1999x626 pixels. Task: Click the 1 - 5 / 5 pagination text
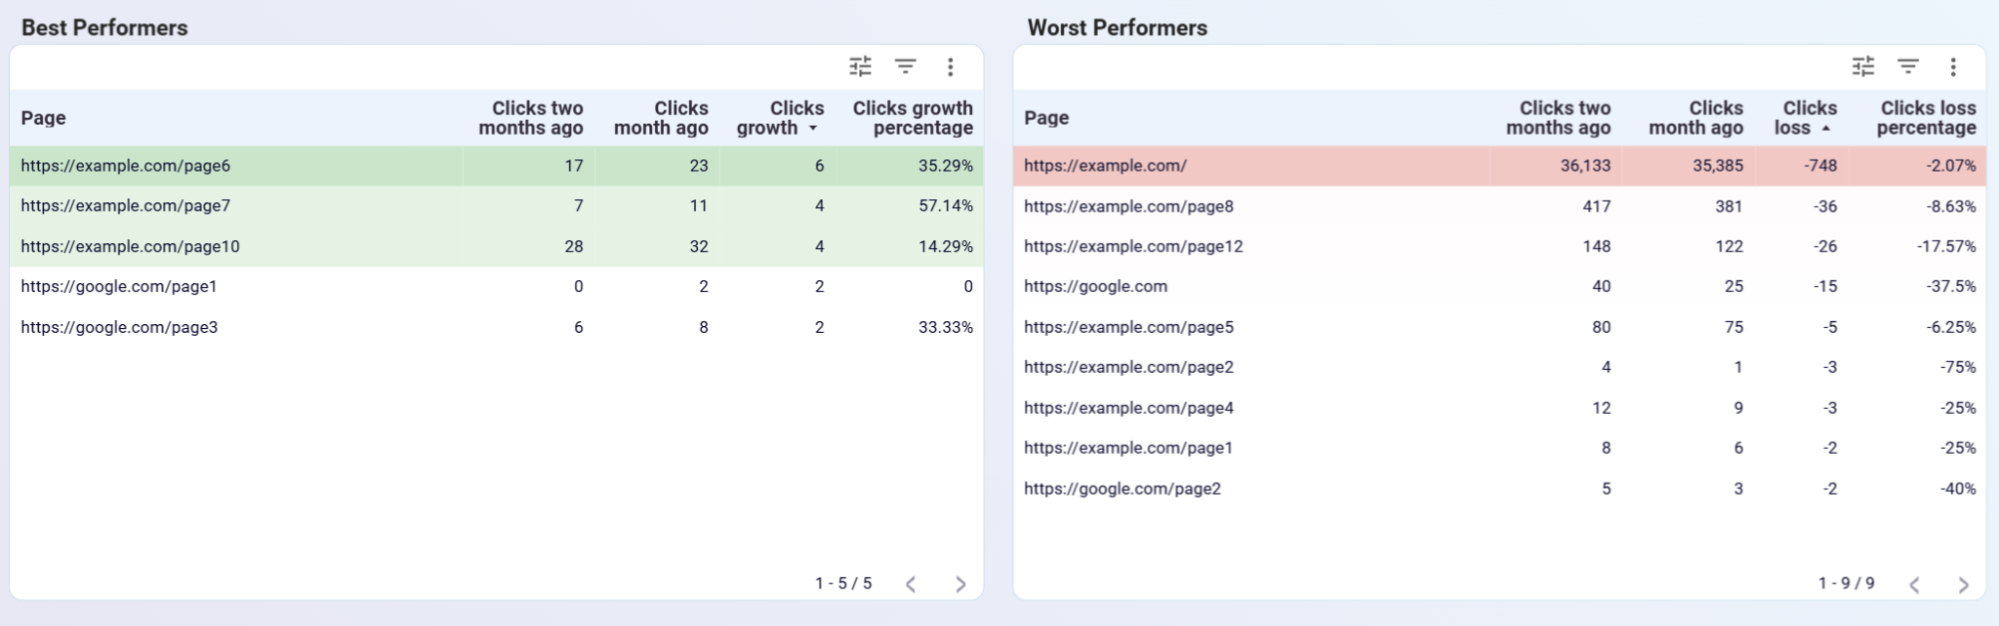(x=843, y=583)
